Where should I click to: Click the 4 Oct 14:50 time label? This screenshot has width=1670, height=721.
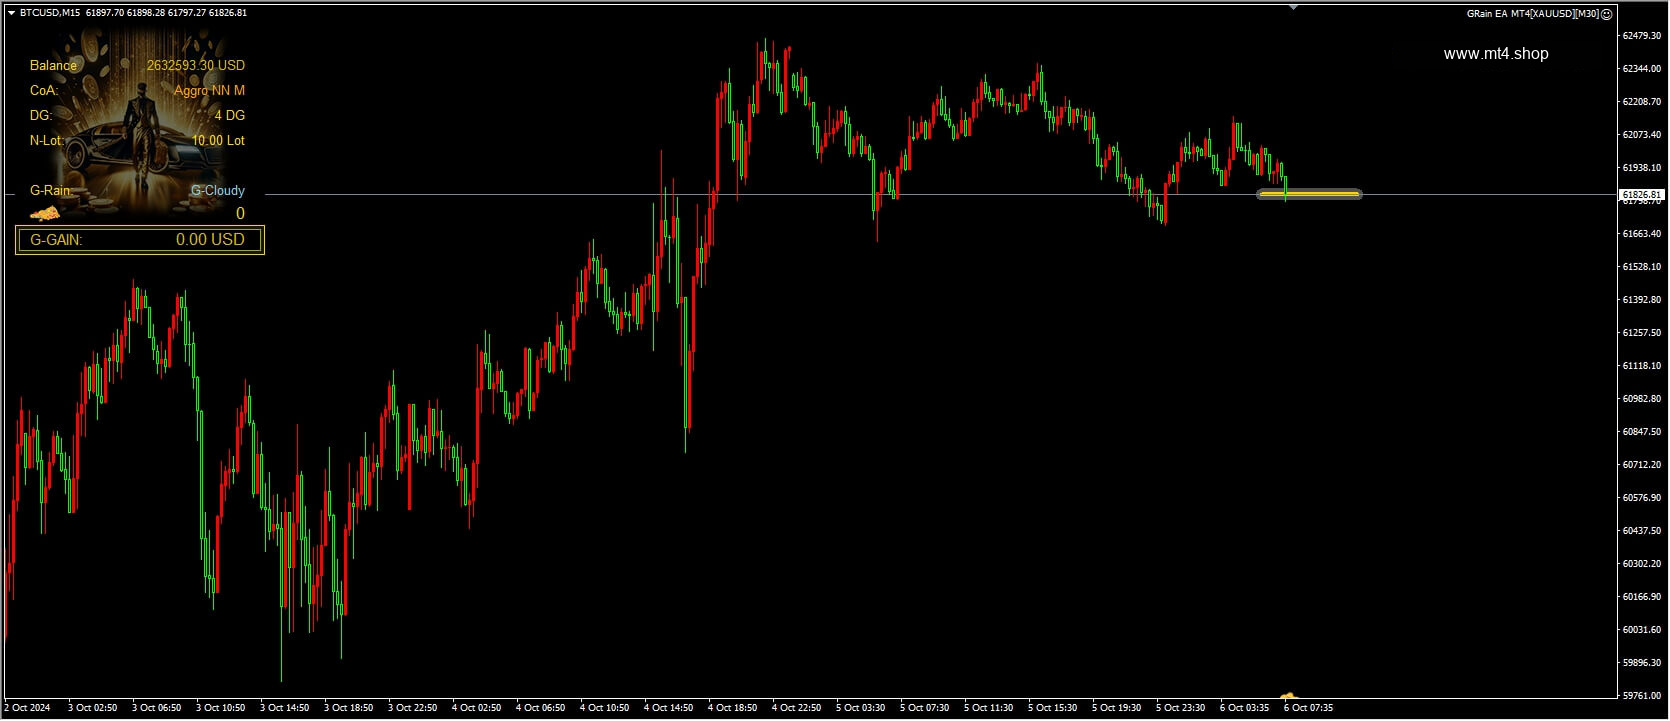click(x=668, y=708)
